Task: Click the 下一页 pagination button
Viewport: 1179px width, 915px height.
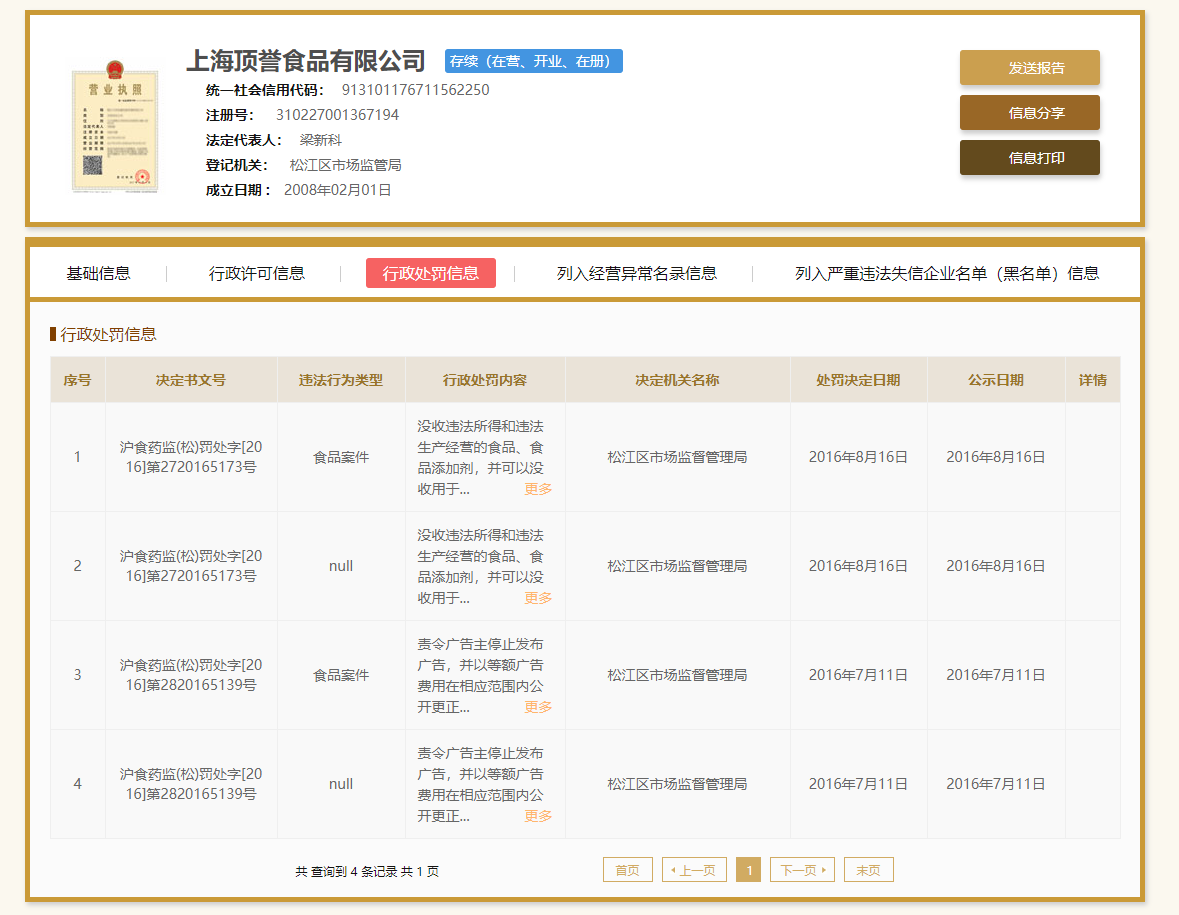Action: click(802, 870)
